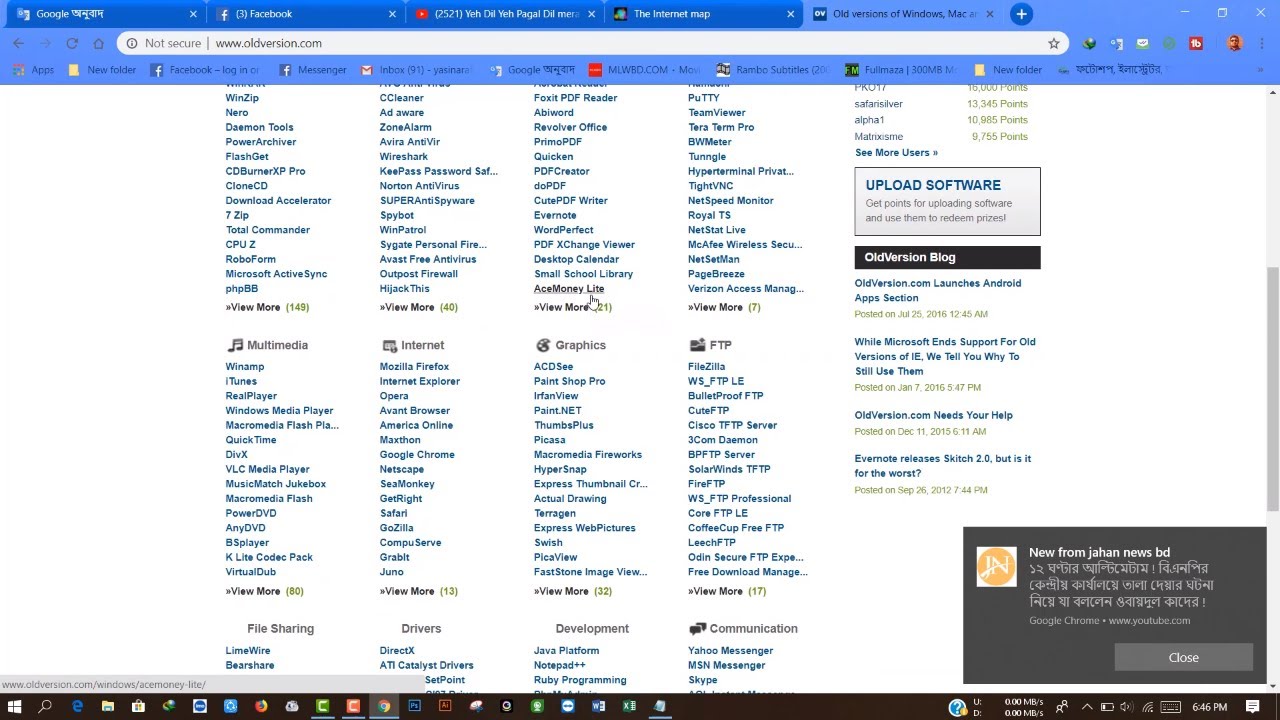Open the Notepad++ link

pos(559,665)
